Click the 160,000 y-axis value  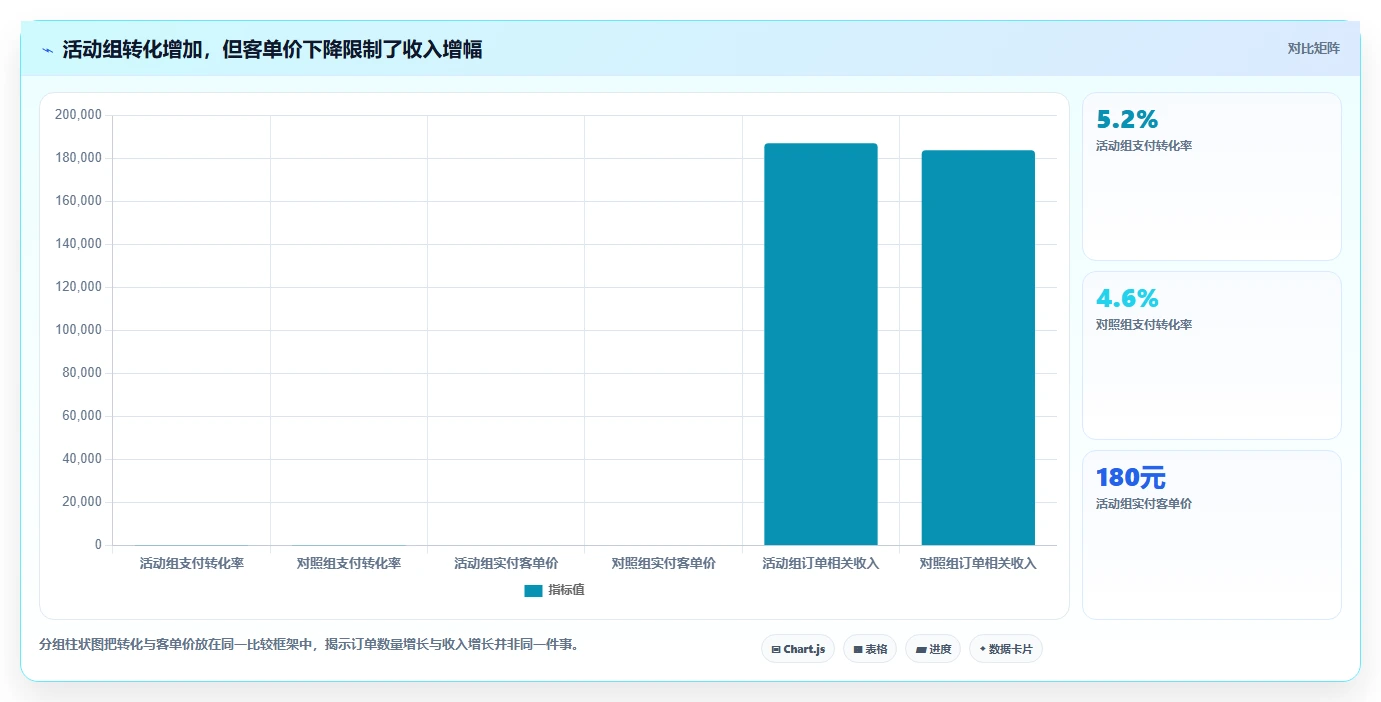78,201
